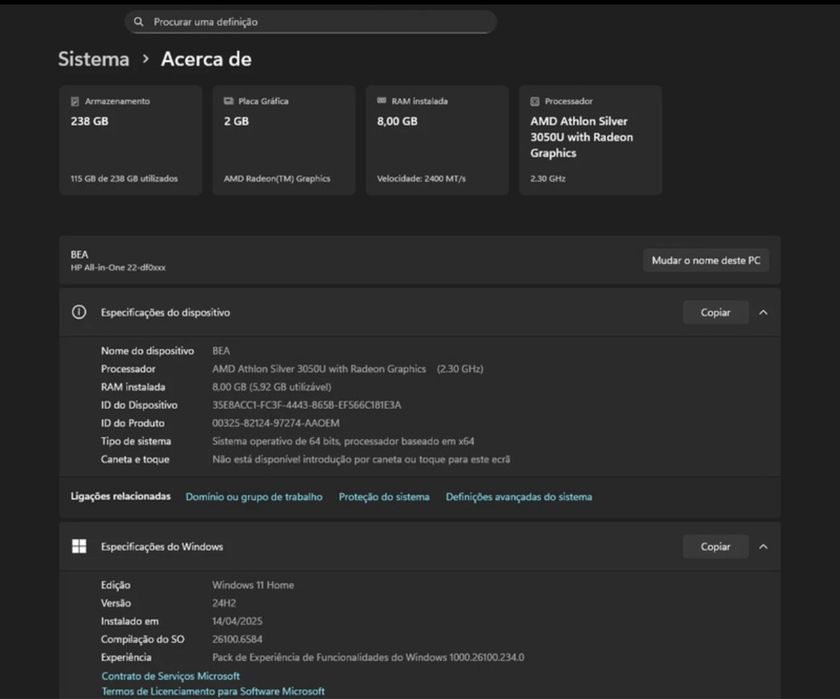Open 'Contrato de Serviços Microsoft' link
This screenshot has height=699, width=840.
click(171, 676)
